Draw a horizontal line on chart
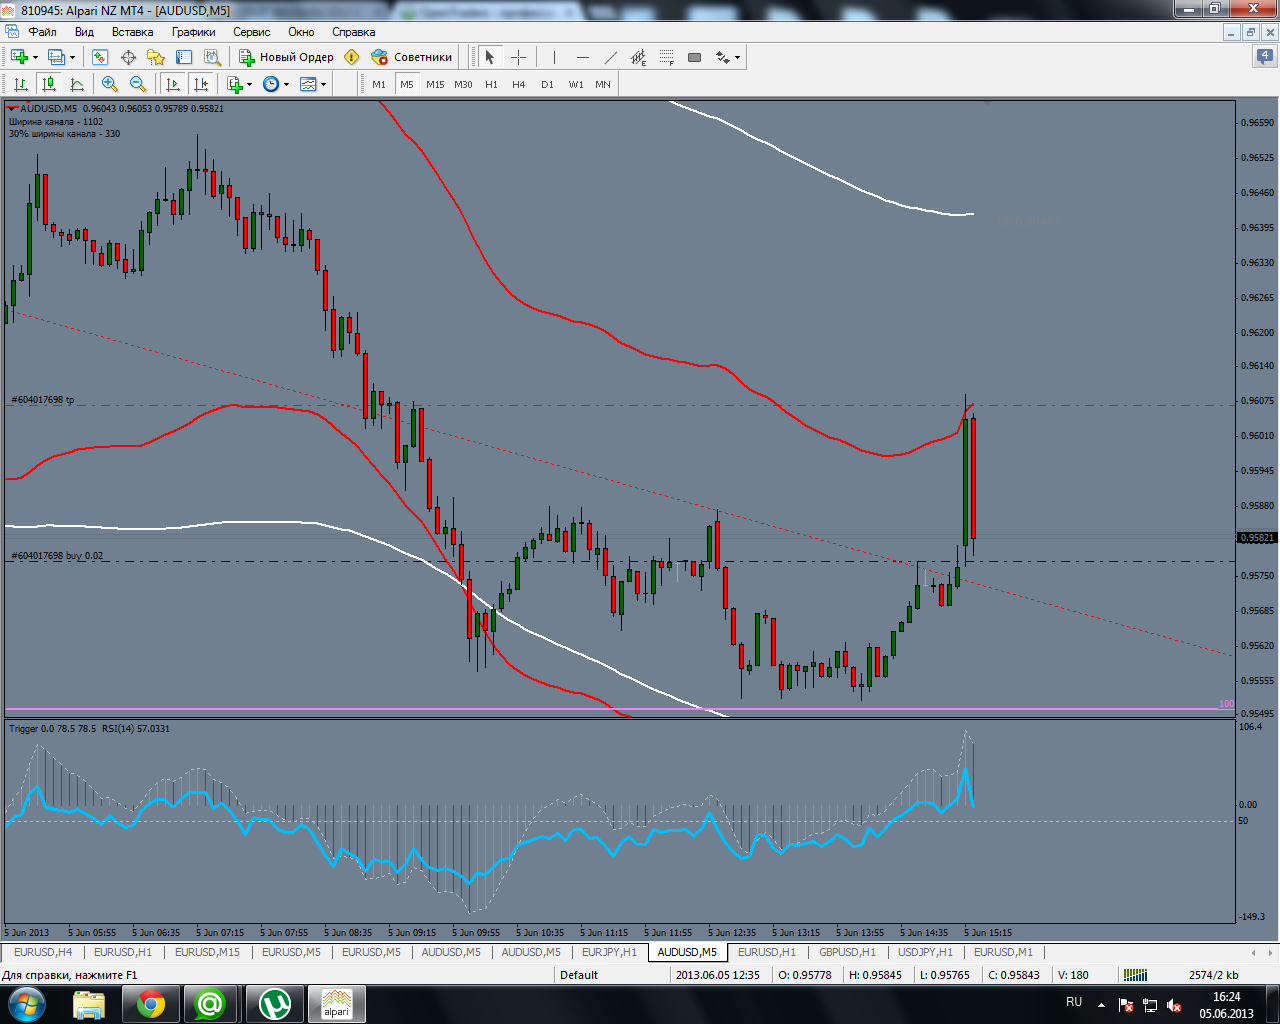 (x=582, y=57)
